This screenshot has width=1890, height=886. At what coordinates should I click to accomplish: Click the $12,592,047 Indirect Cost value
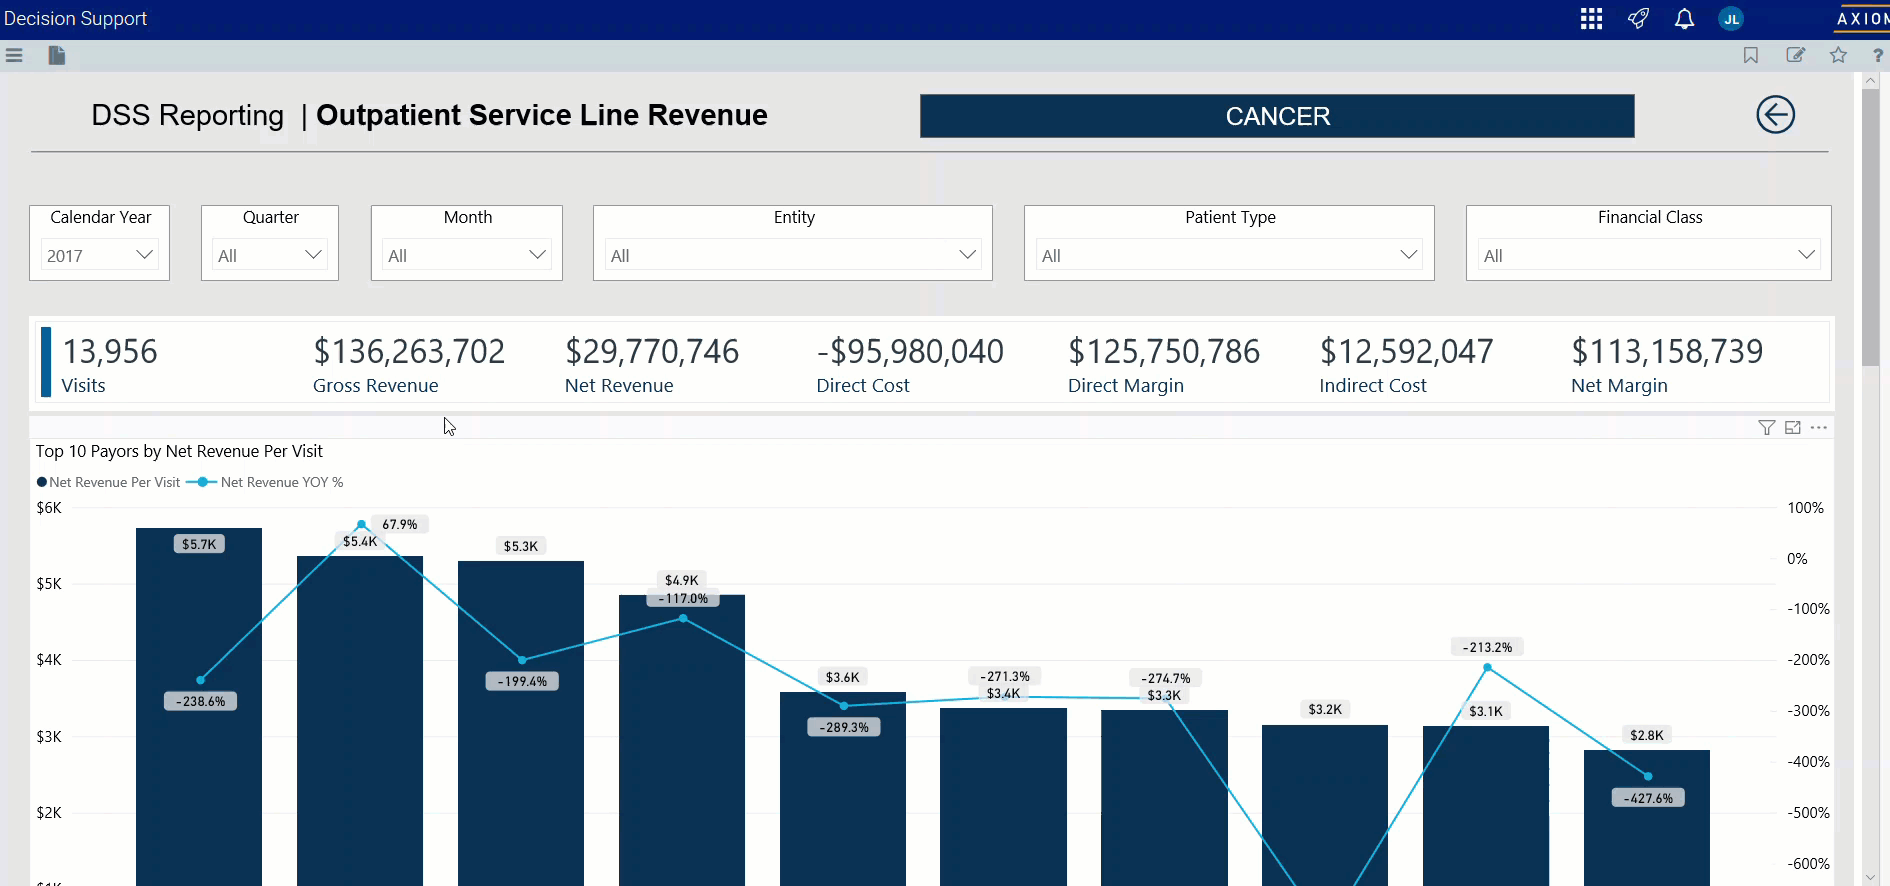click(1406, 351)
